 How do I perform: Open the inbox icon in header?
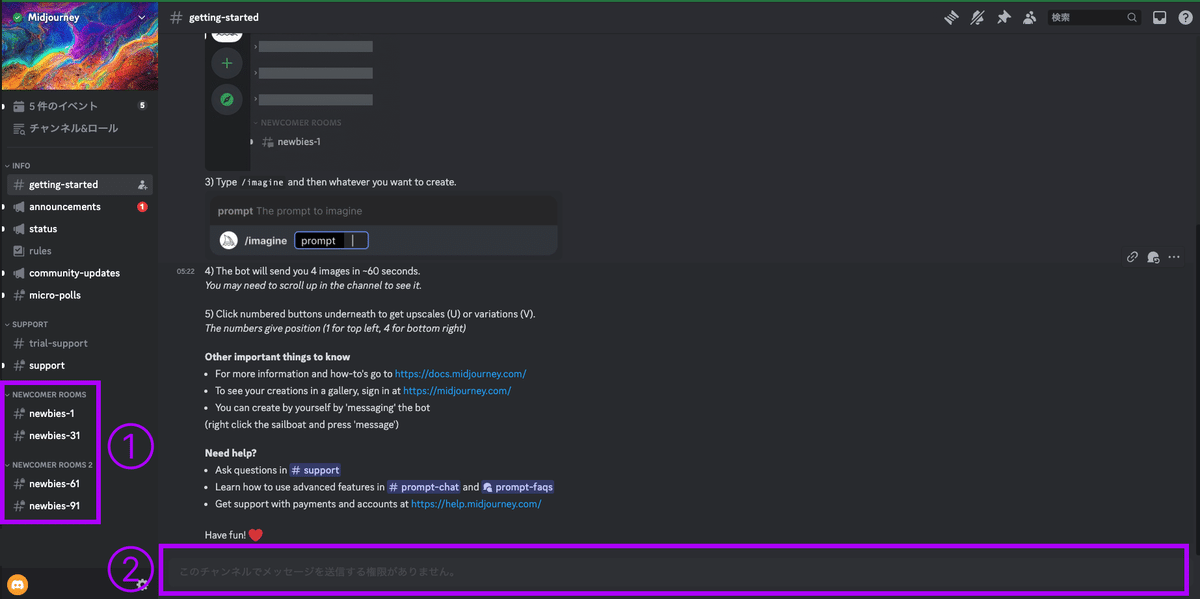1159,17
